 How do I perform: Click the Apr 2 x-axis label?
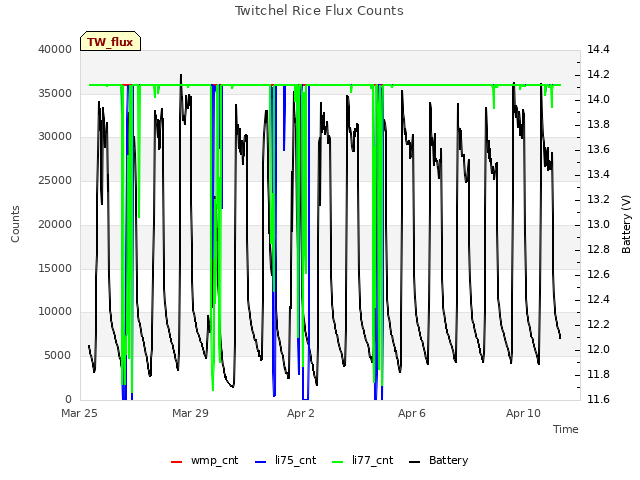tap(301, 413)
